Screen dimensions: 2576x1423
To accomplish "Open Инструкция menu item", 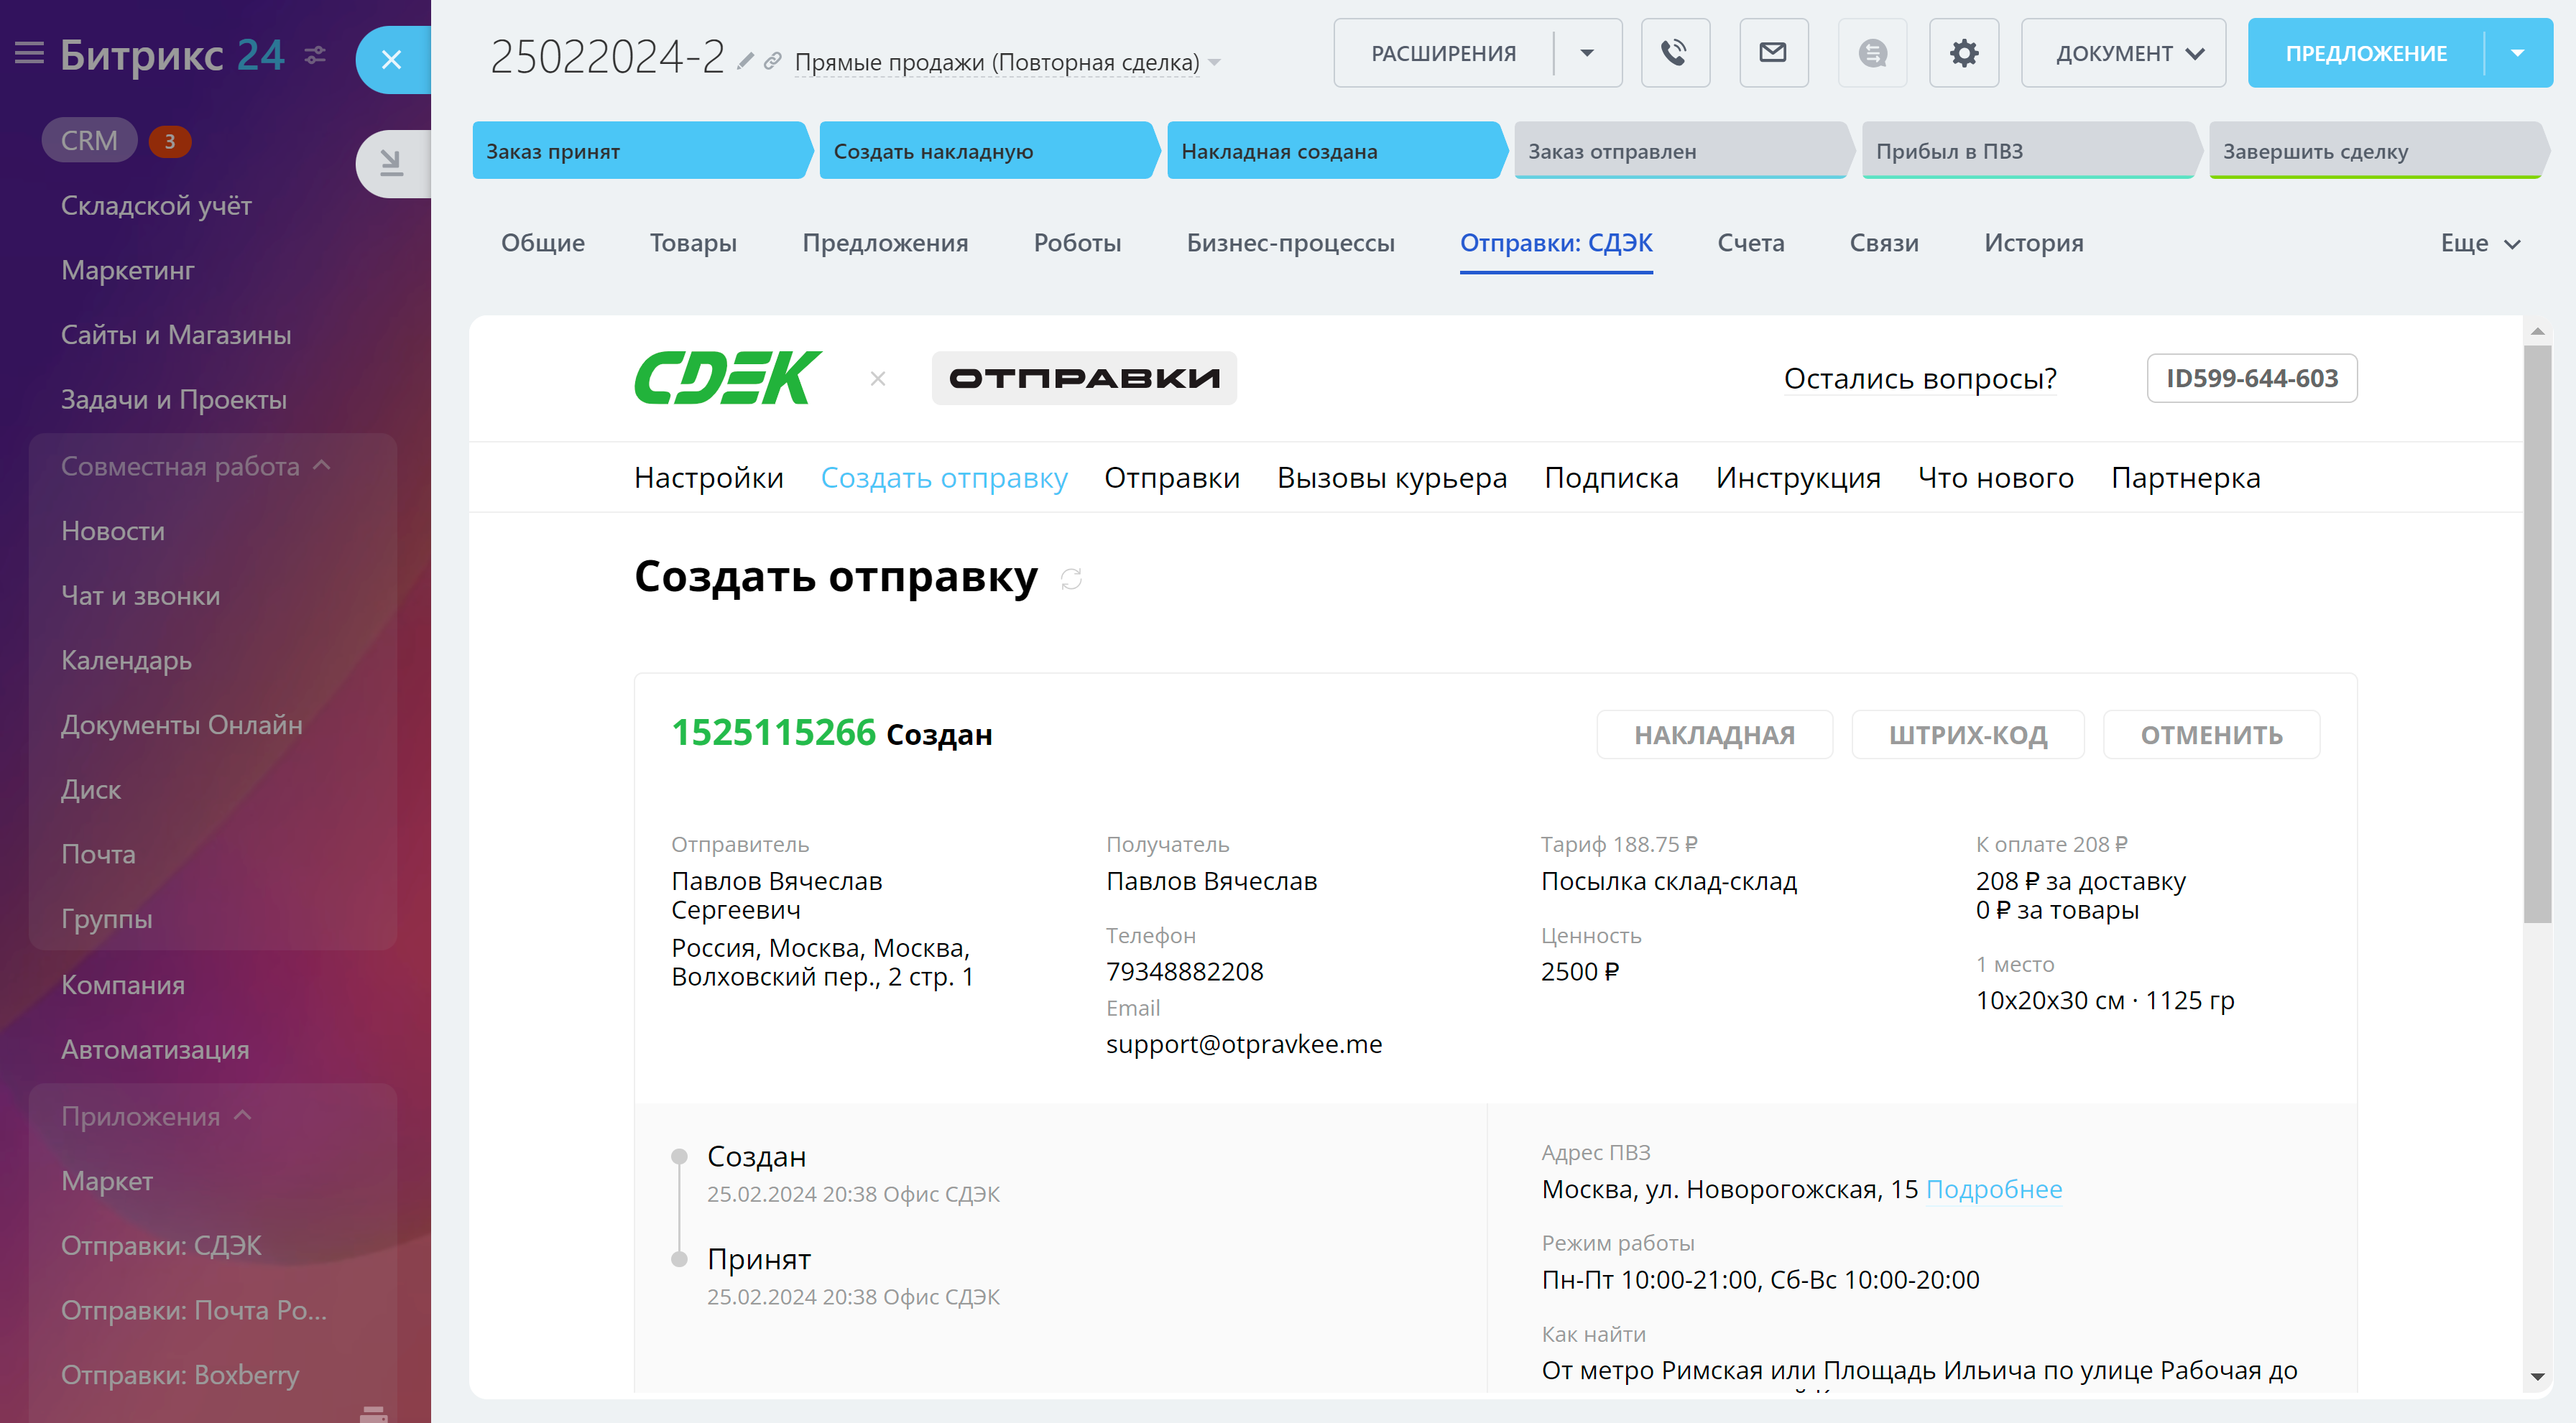I will pyautogui.click(x=1798, y=478).
